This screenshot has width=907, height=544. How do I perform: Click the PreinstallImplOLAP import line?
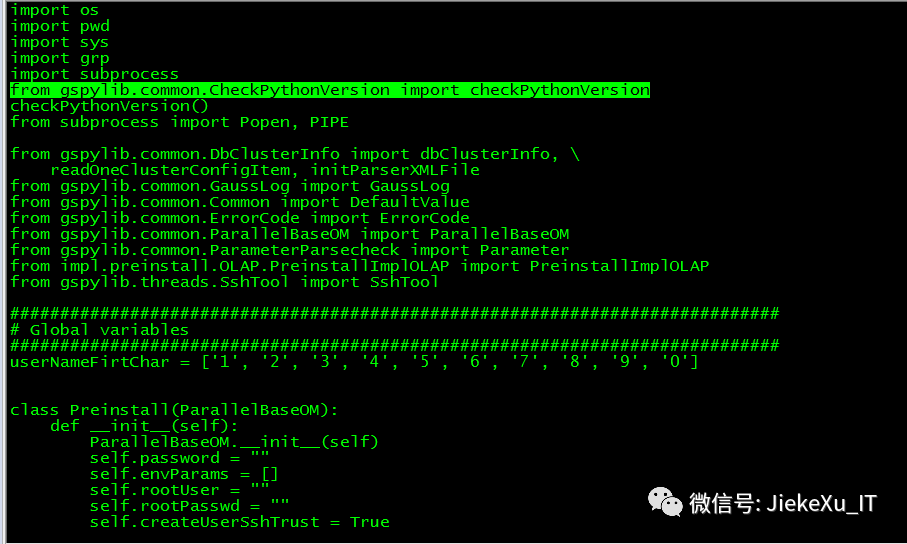pyautogui.click(x=359, y=266)
